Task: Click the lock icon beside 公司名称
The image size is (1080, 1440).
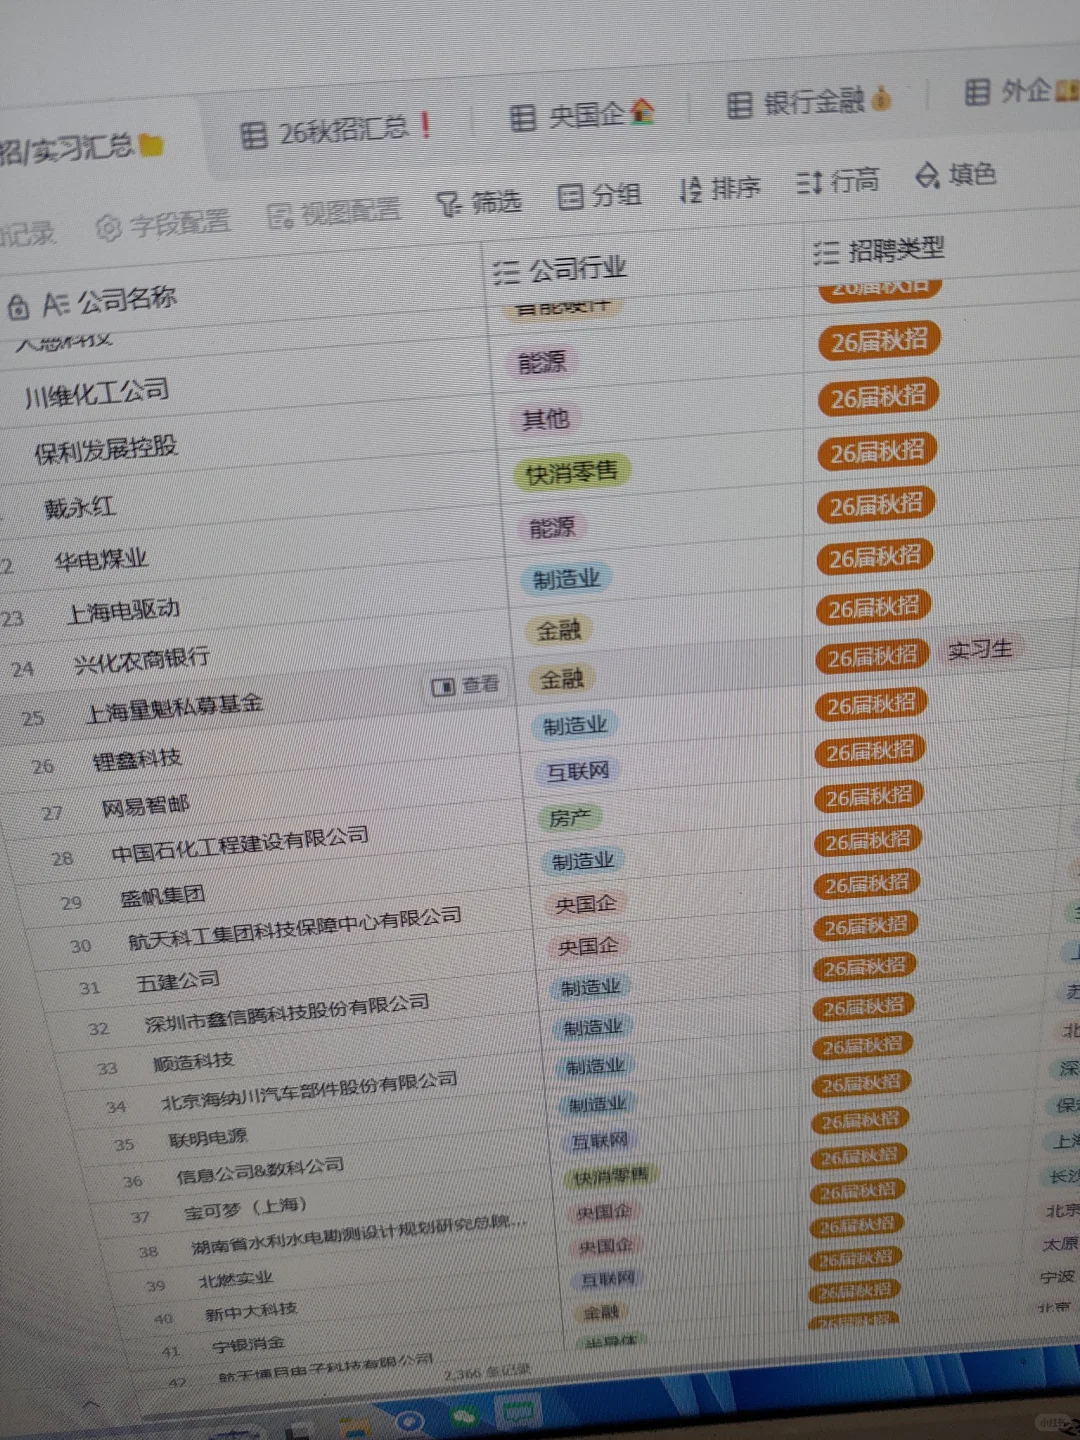Action: point(18,307)
